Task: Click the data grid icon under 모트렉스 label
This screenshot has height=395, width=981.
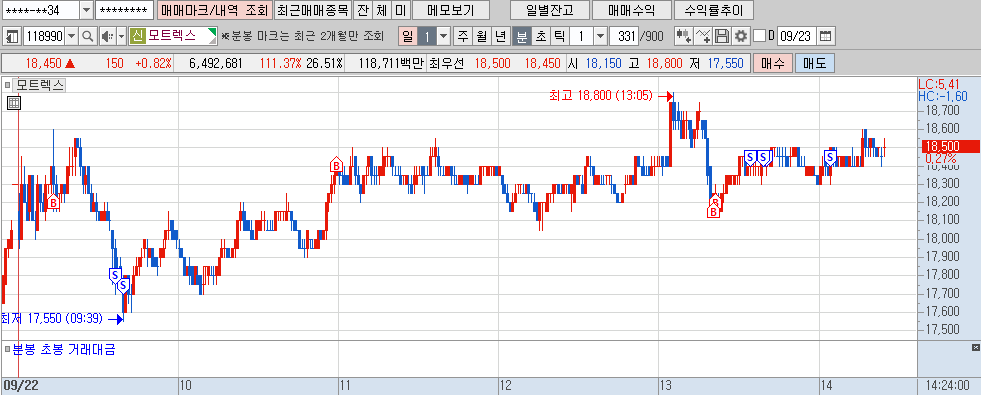Action: (14, 103)
